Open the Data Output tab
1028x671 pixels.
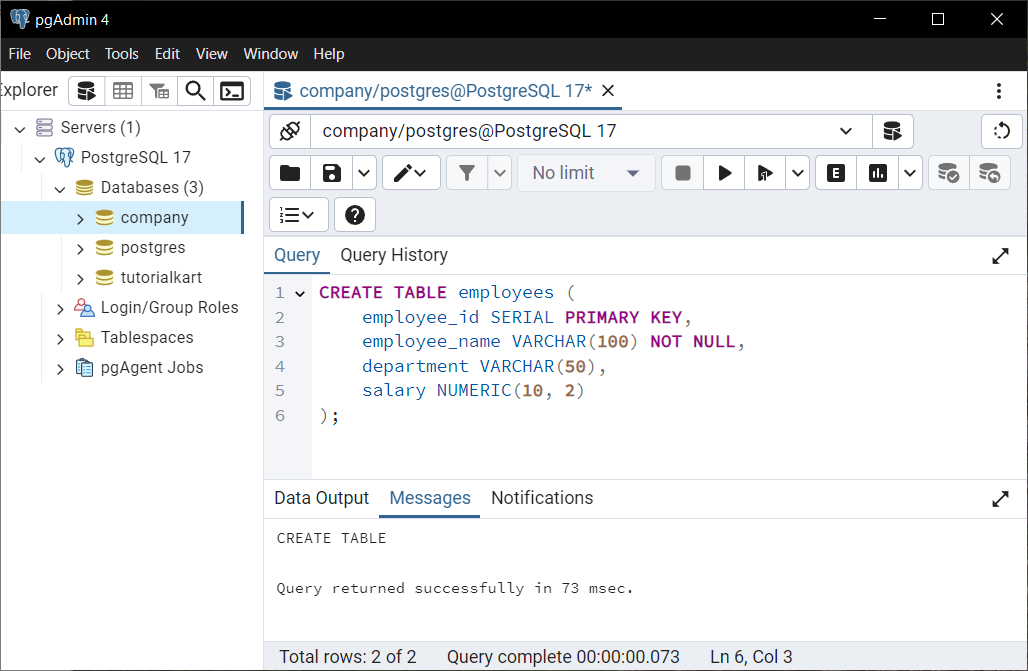click(x=319, y=498)
